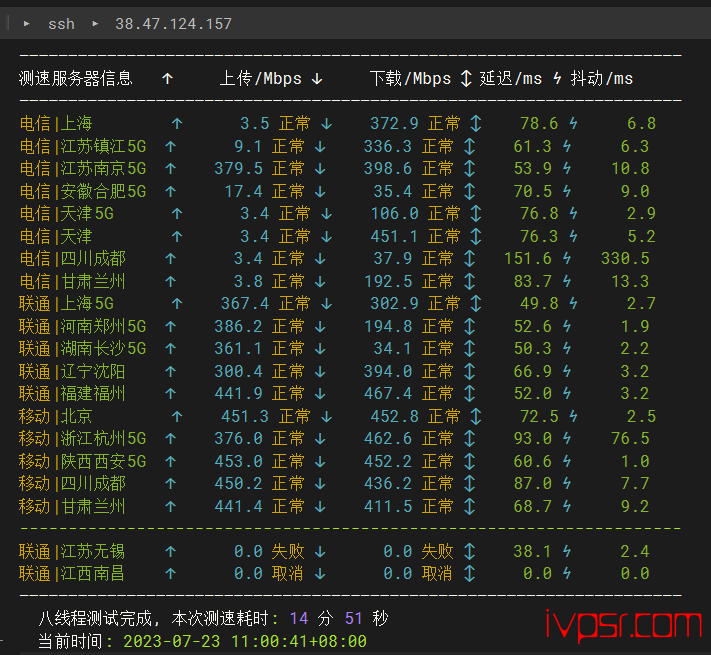Click the lightning icon in 移动|甘肃兰州 row
The image size is (711, 655).
tap(567, 506)
